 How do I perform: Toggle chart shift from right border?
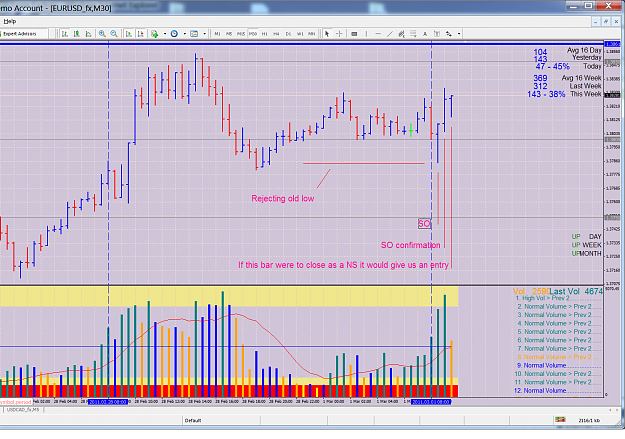click(x=141, y=34)
